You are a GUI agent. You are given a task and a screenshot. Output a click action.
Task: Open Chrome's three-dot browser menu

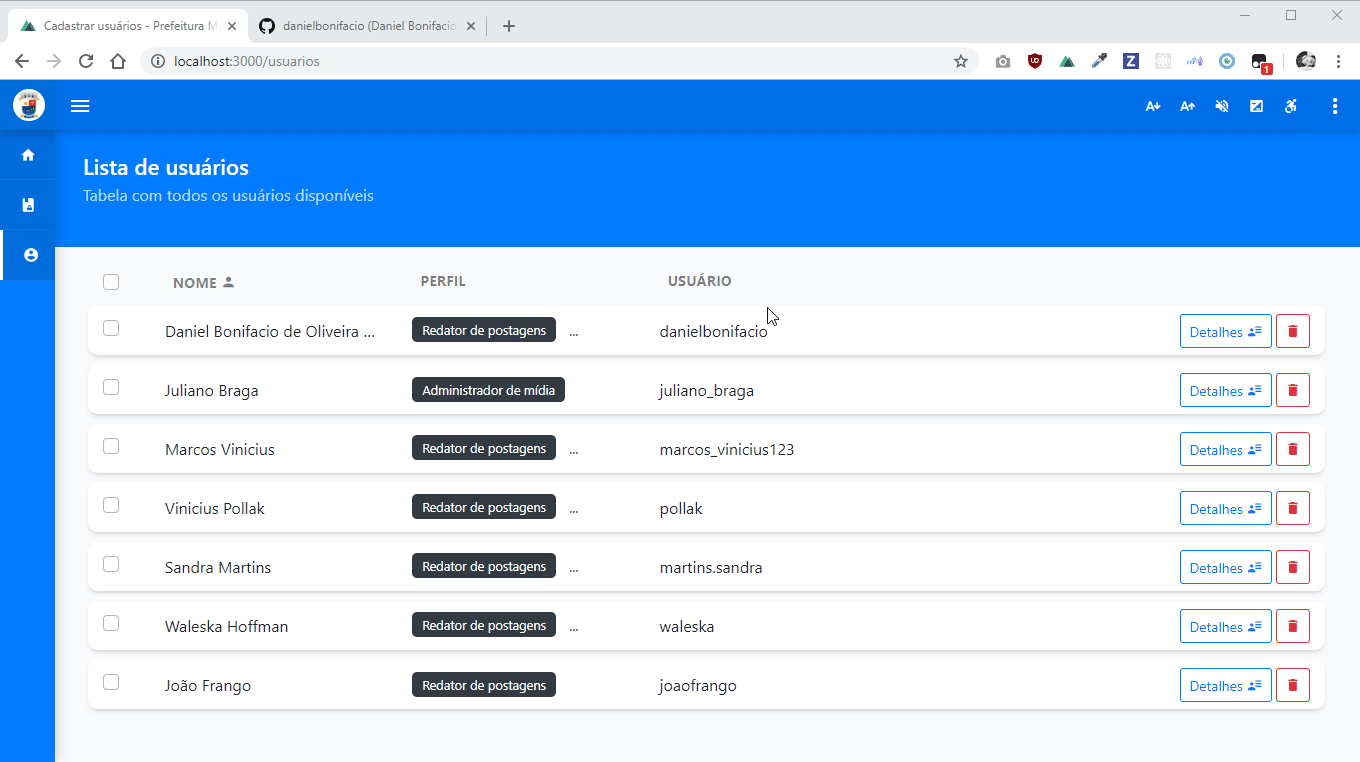[1338, 61]
